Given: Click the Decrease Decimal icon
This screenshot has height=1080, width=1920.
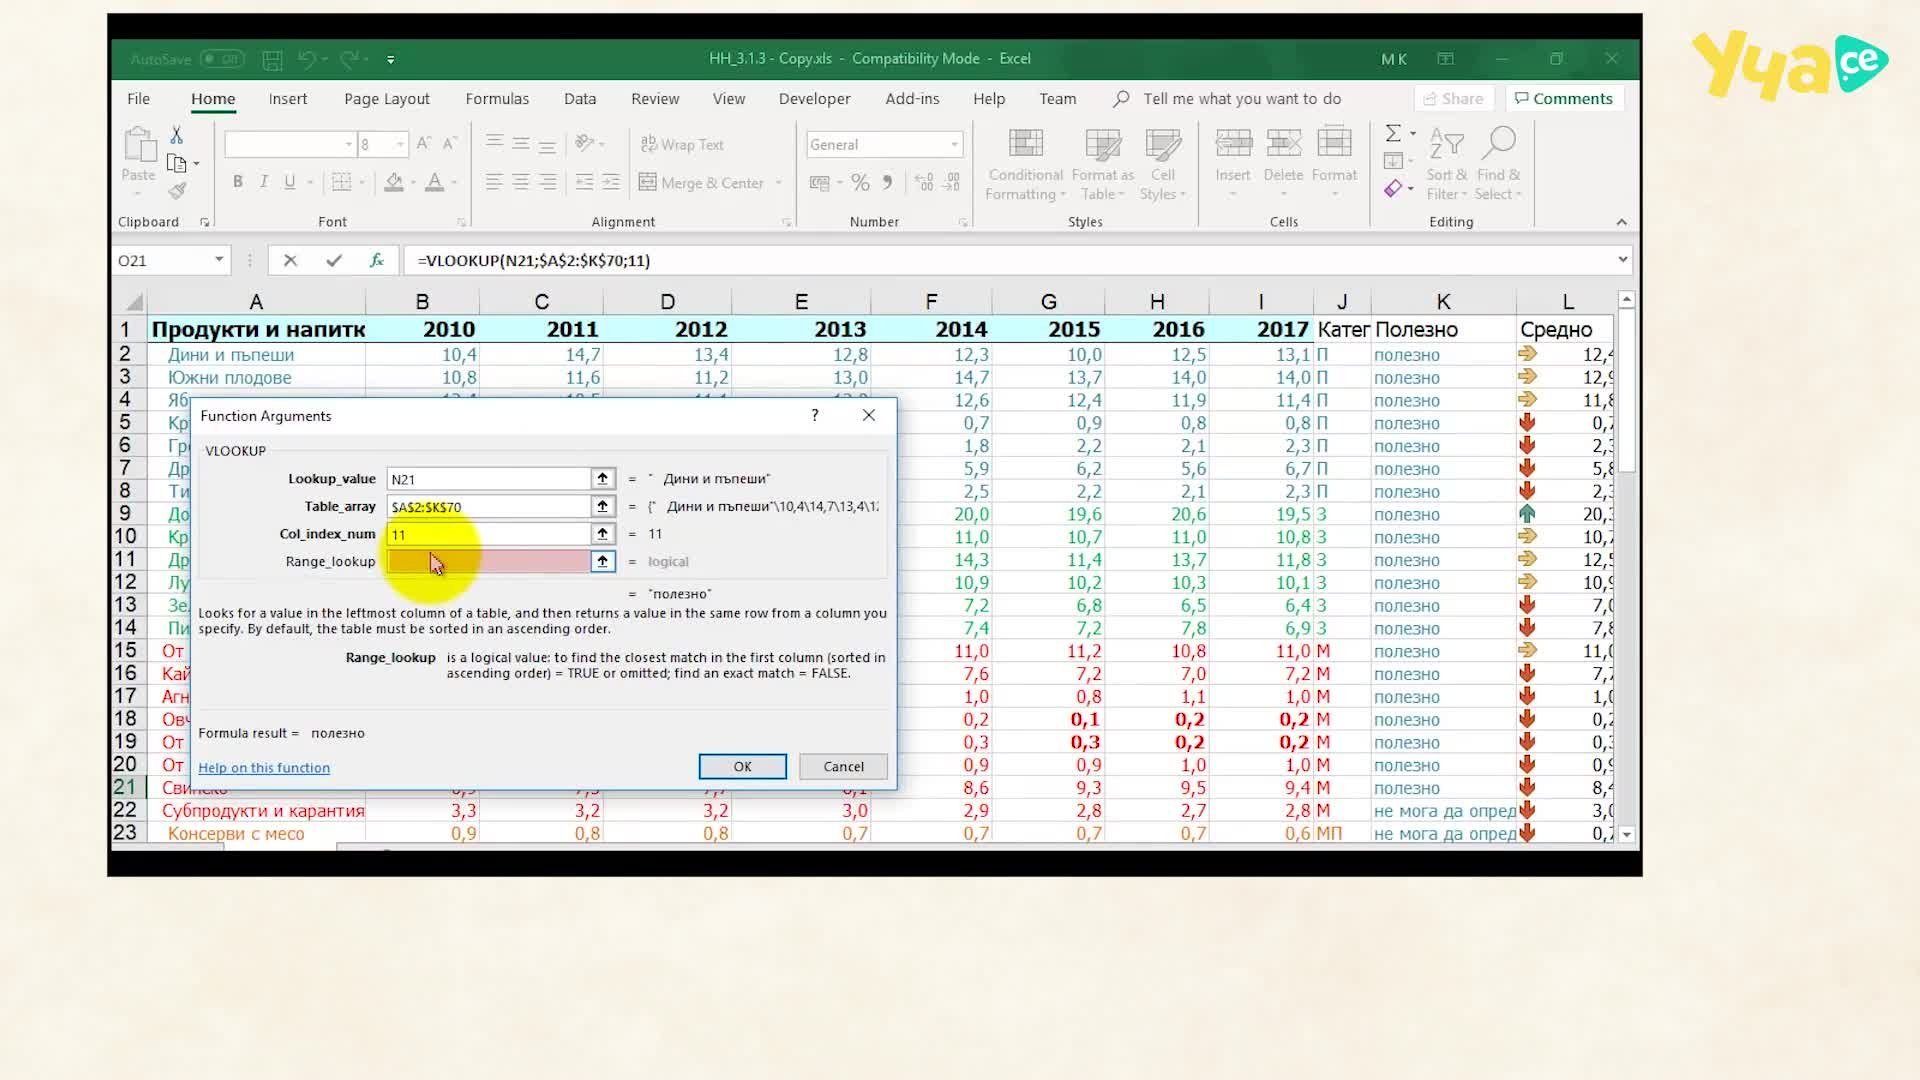Looking at the screenshot, I should [x=952, y=182].
